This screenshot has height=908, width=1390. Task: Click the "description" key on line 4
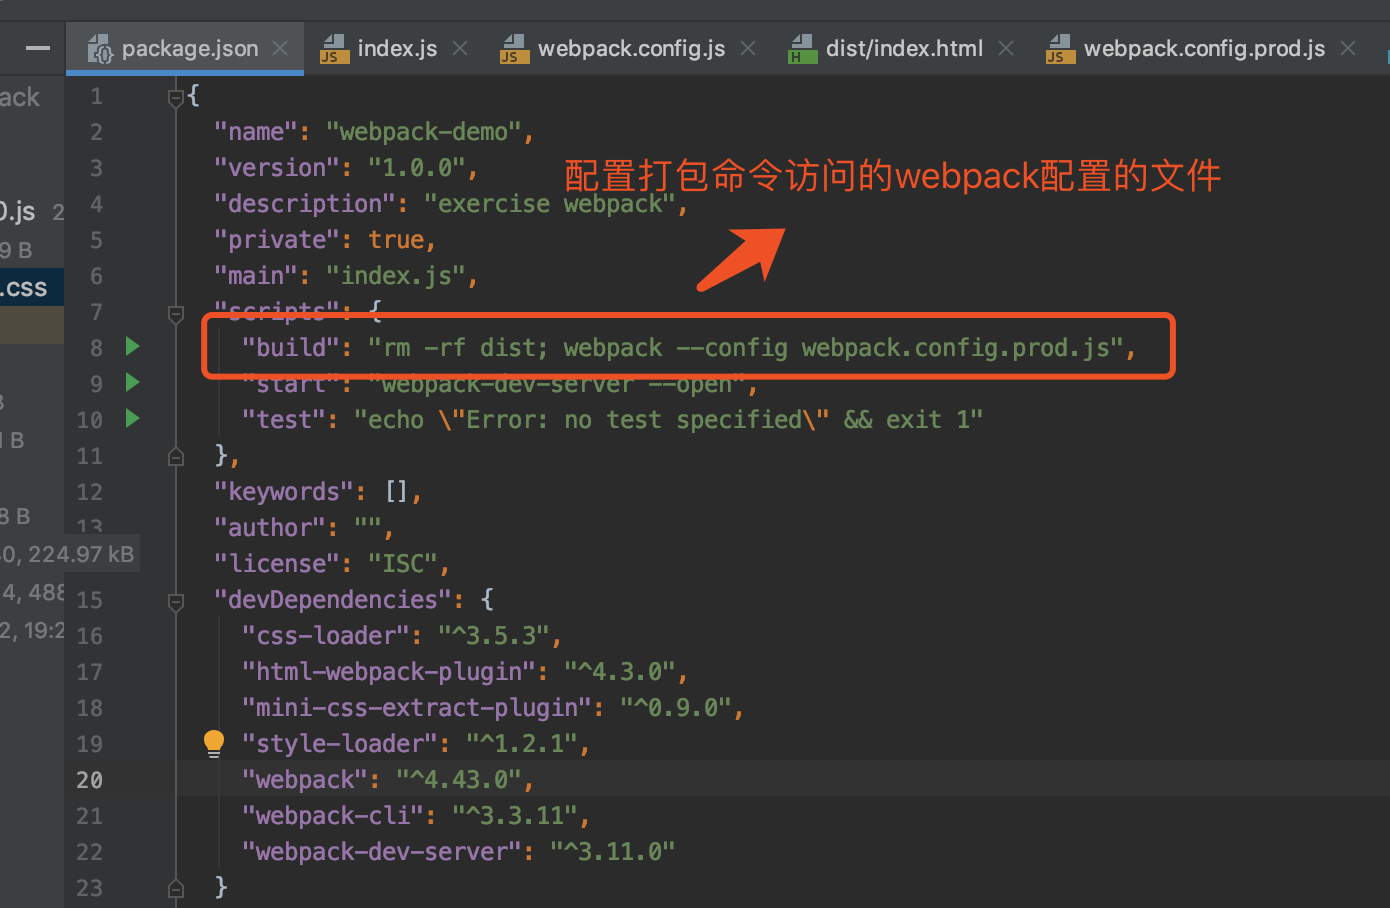point(305,204)
